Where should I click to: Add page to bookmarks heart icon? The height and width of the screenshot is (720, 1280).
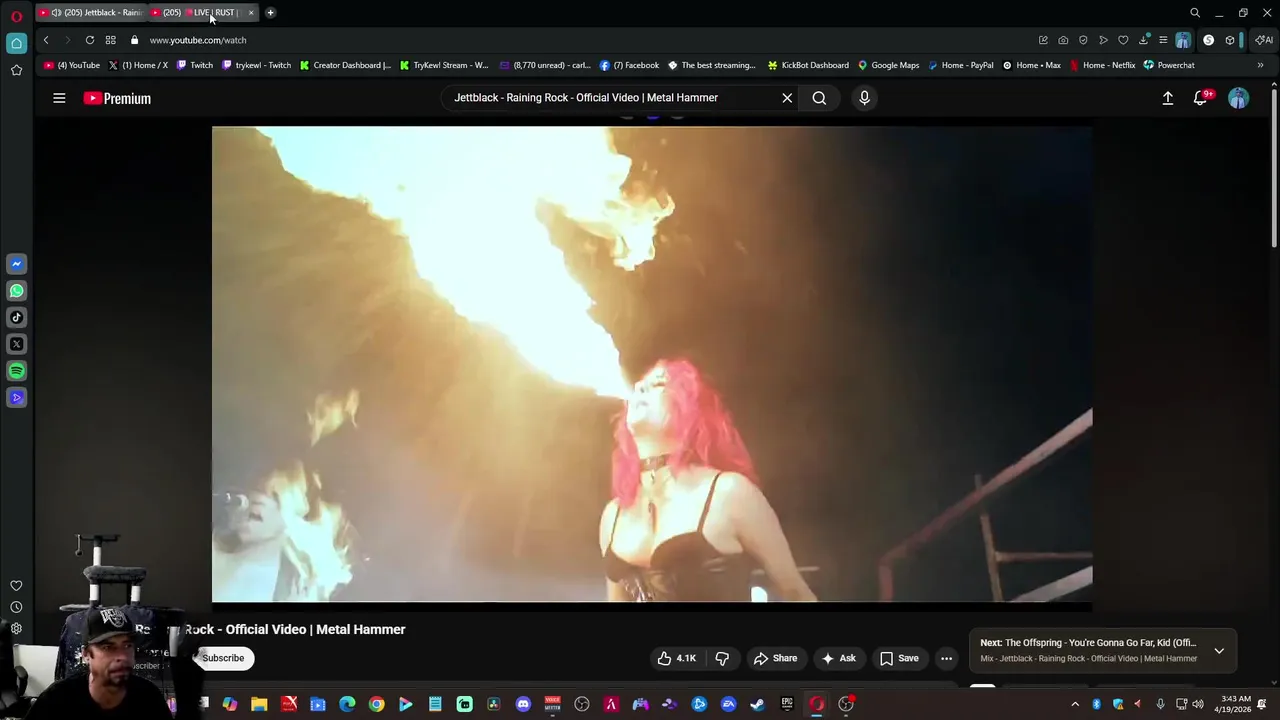1123,40
